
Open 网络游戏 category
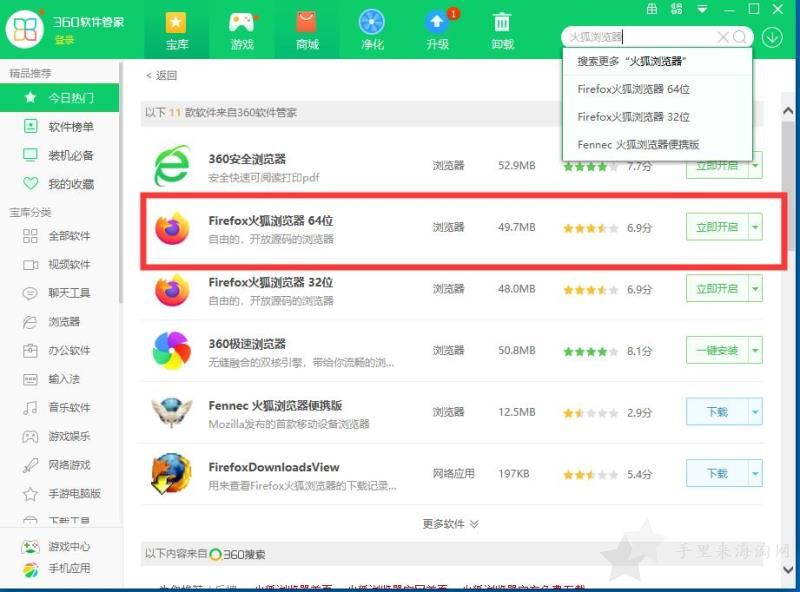tap(59, 465)
